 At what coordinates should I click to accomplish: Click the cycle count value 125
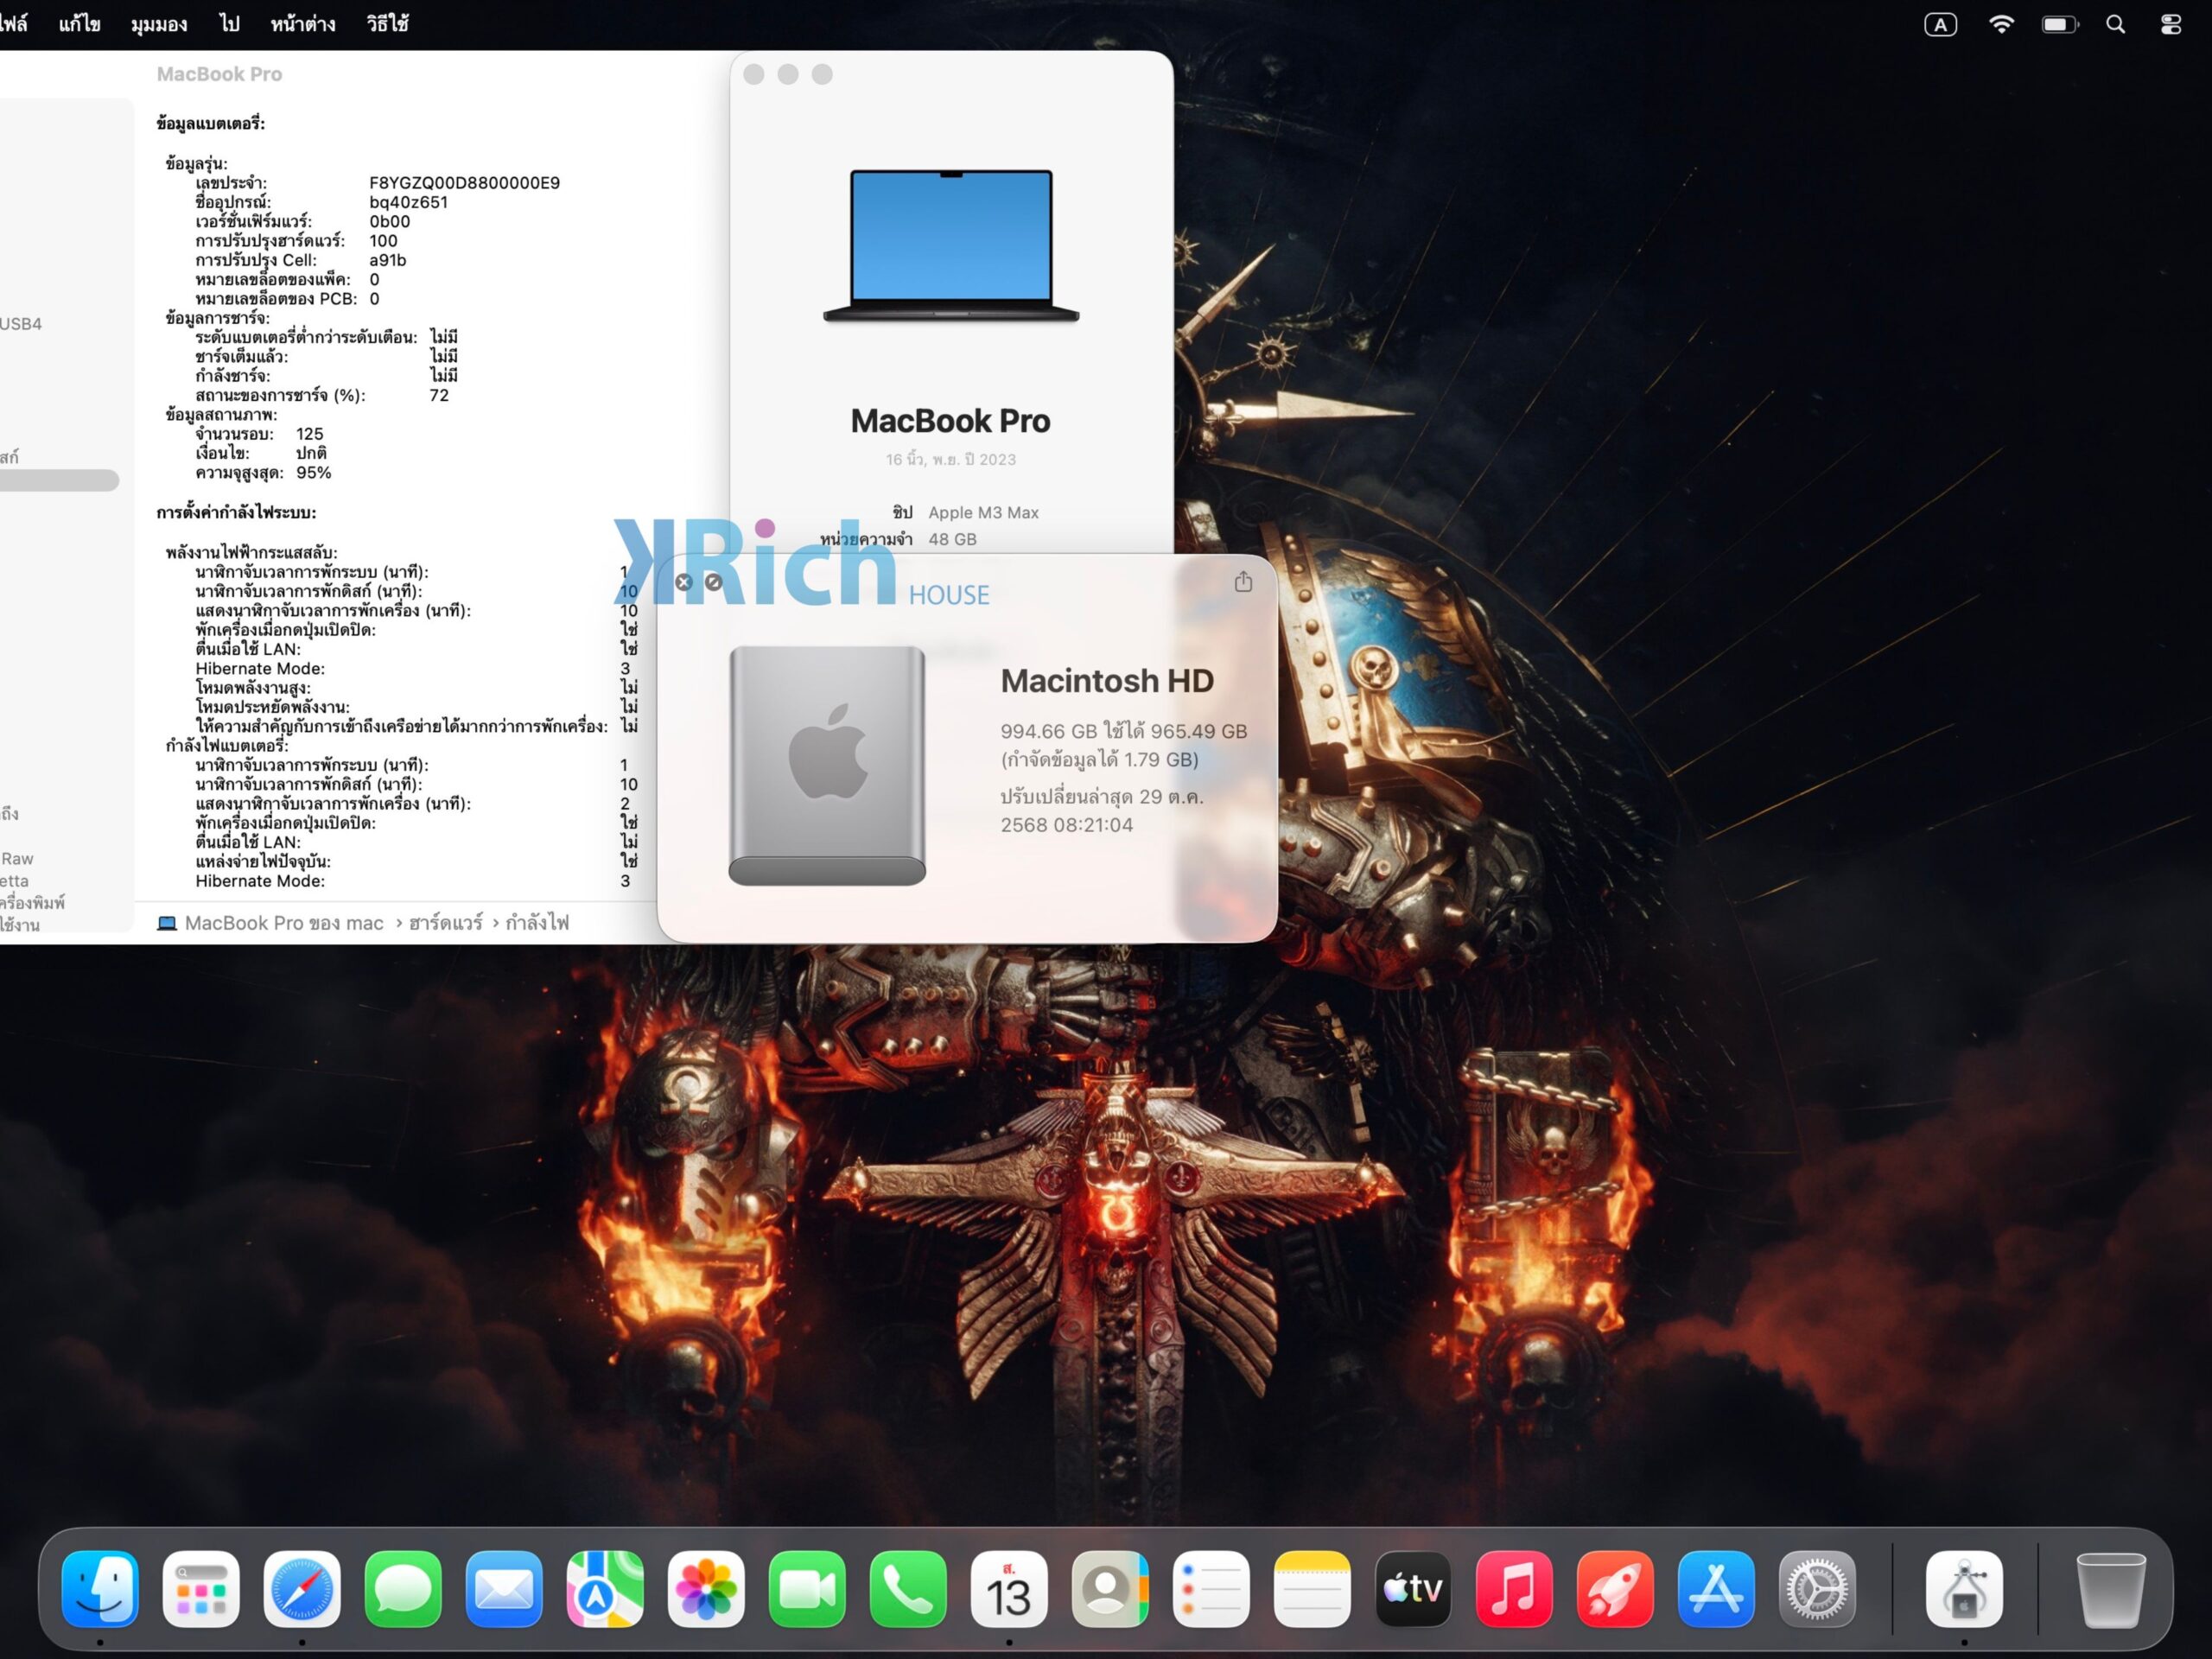click(309, 434)
